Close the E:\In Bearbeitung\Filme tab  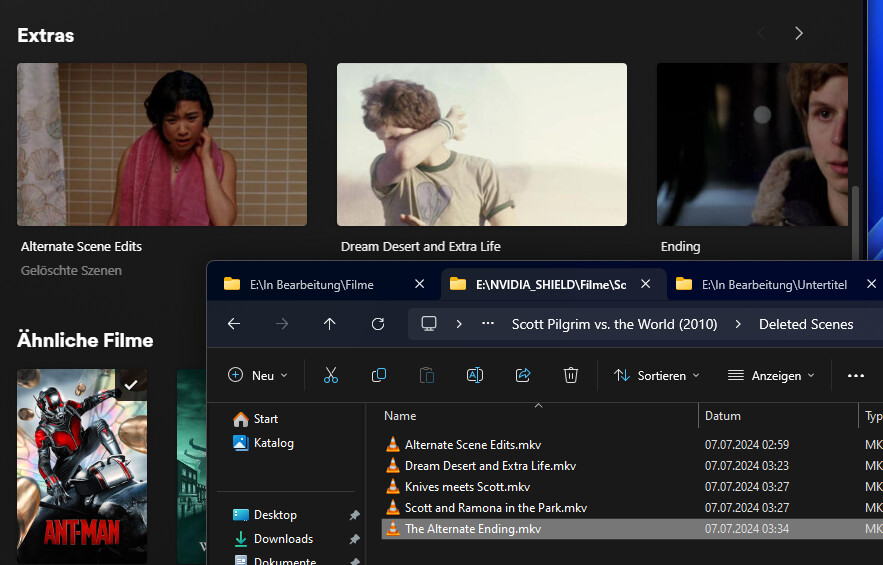[420, 284]
